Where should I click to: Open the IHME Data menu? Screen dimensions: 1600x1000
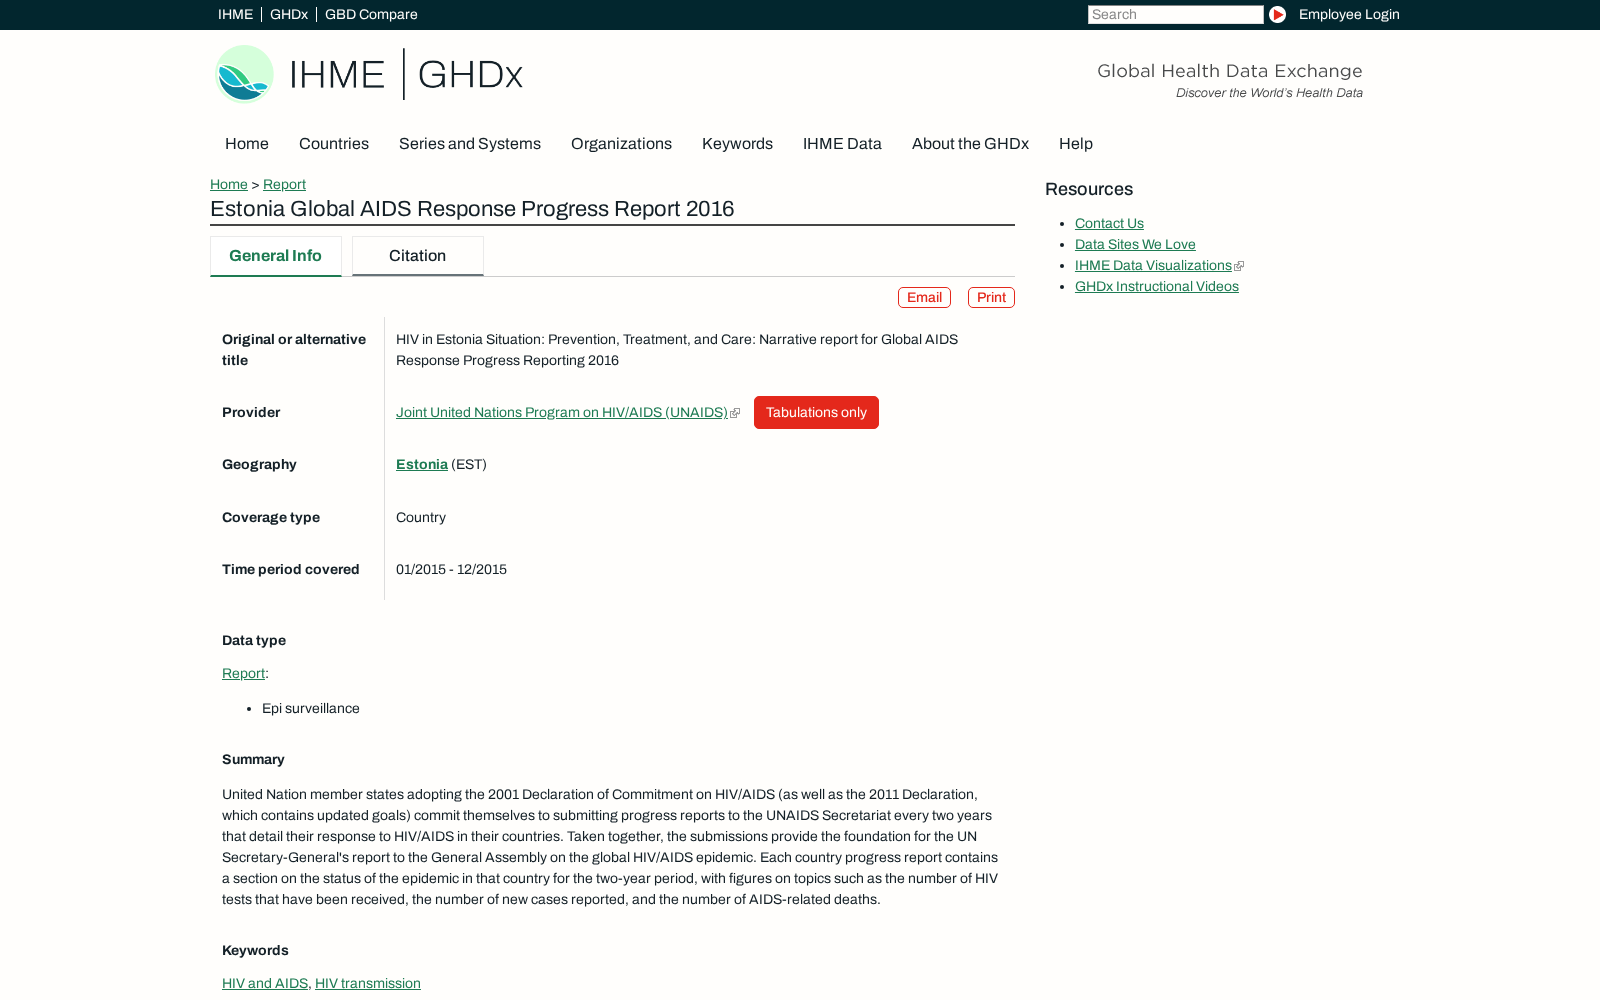(x=842, y=144)
